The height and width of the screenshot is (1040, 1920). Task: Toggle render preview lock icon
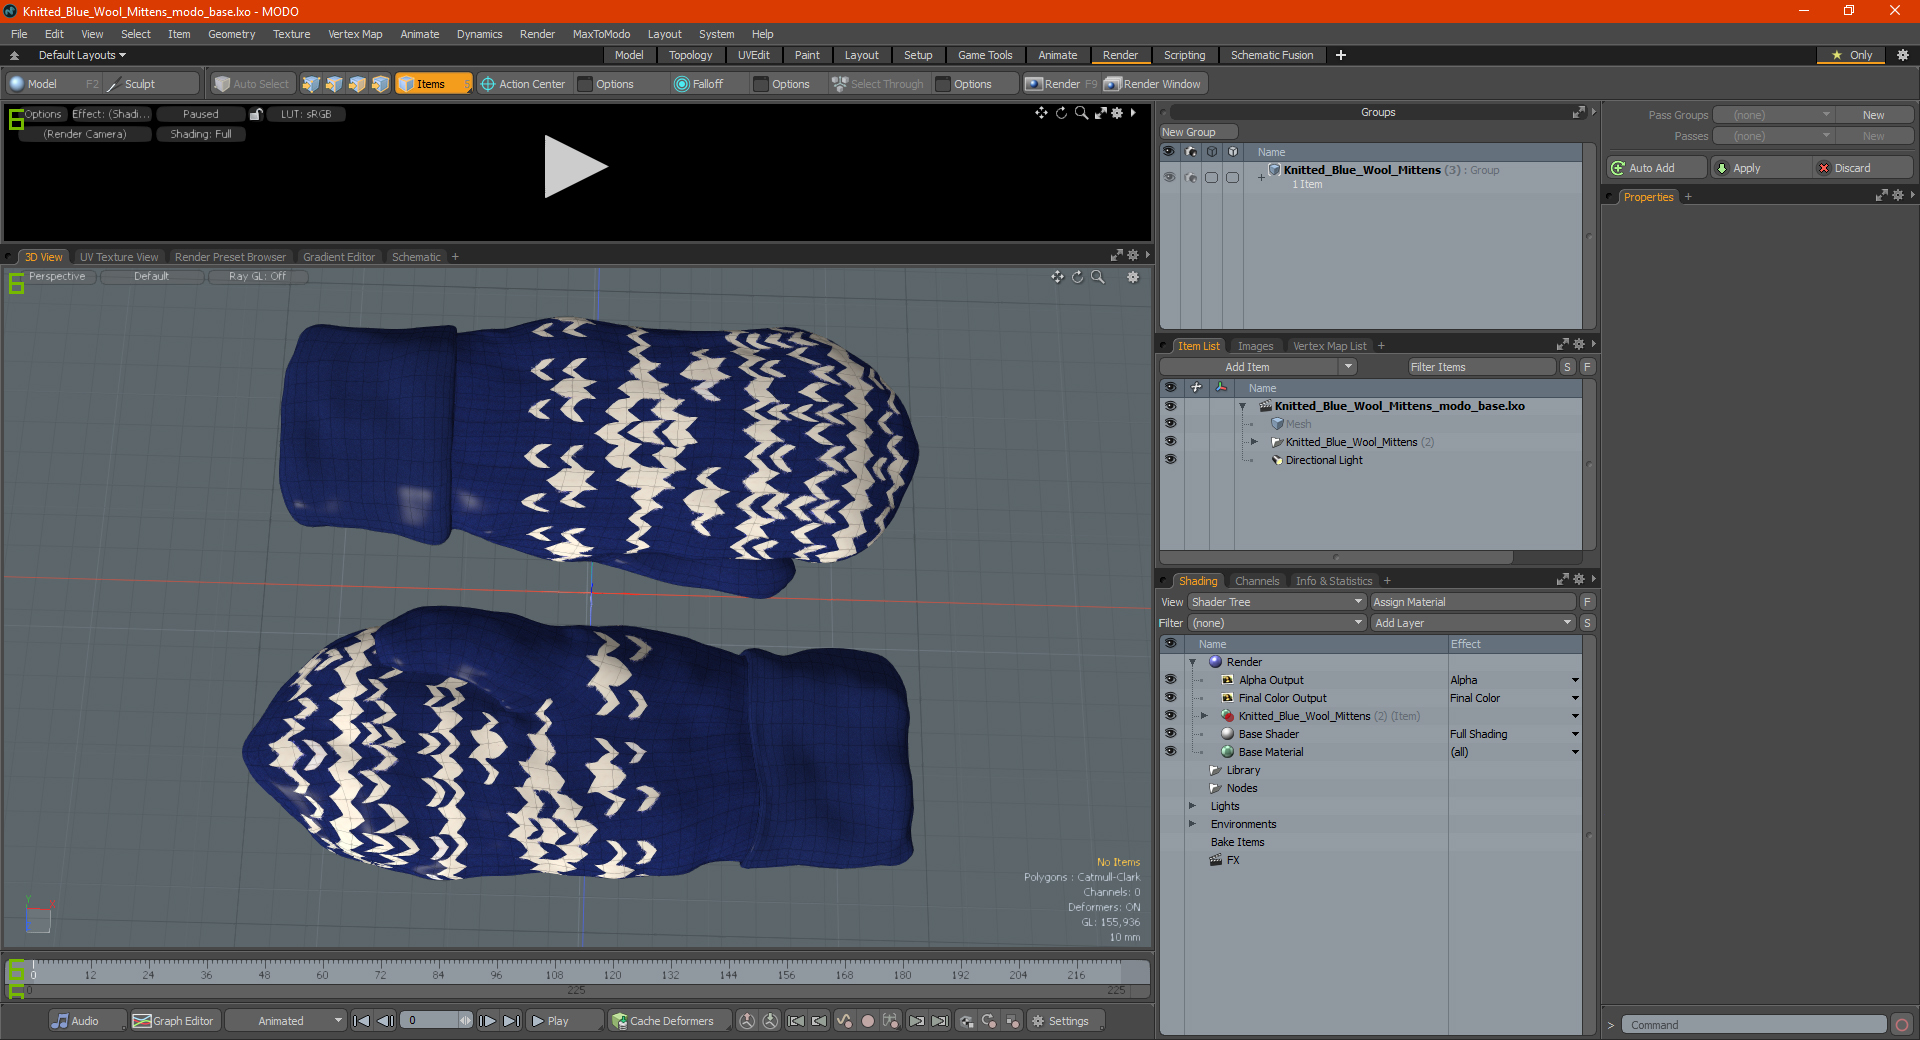point(256,114)
